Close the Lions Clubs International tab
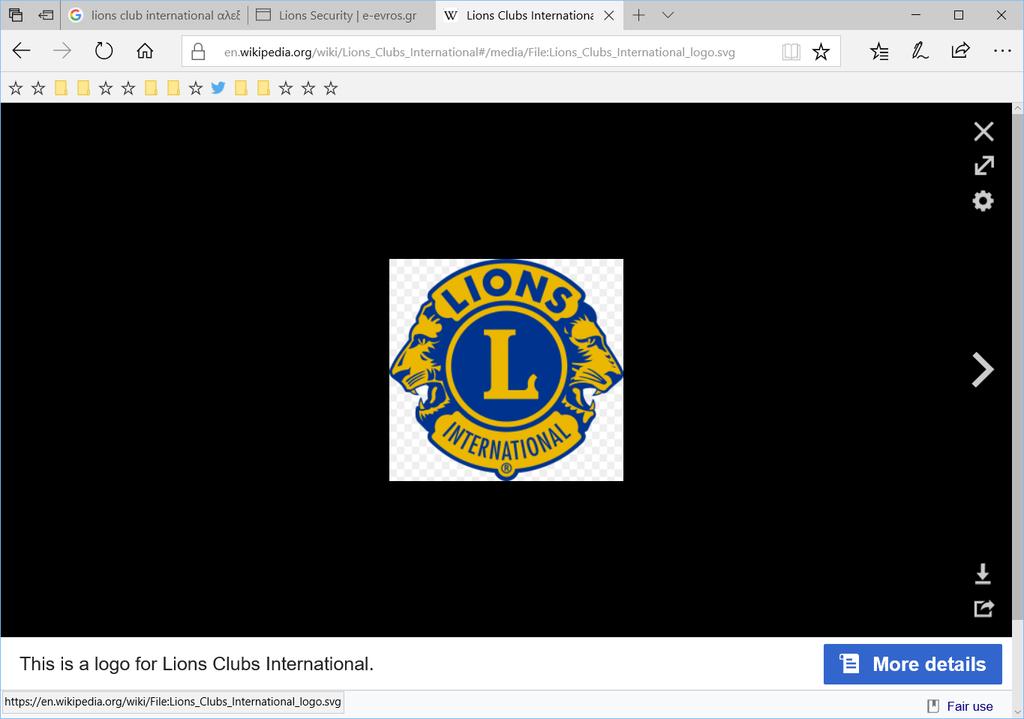Image resolution: width=1024 pixels, height=719 pixels. 609,15
